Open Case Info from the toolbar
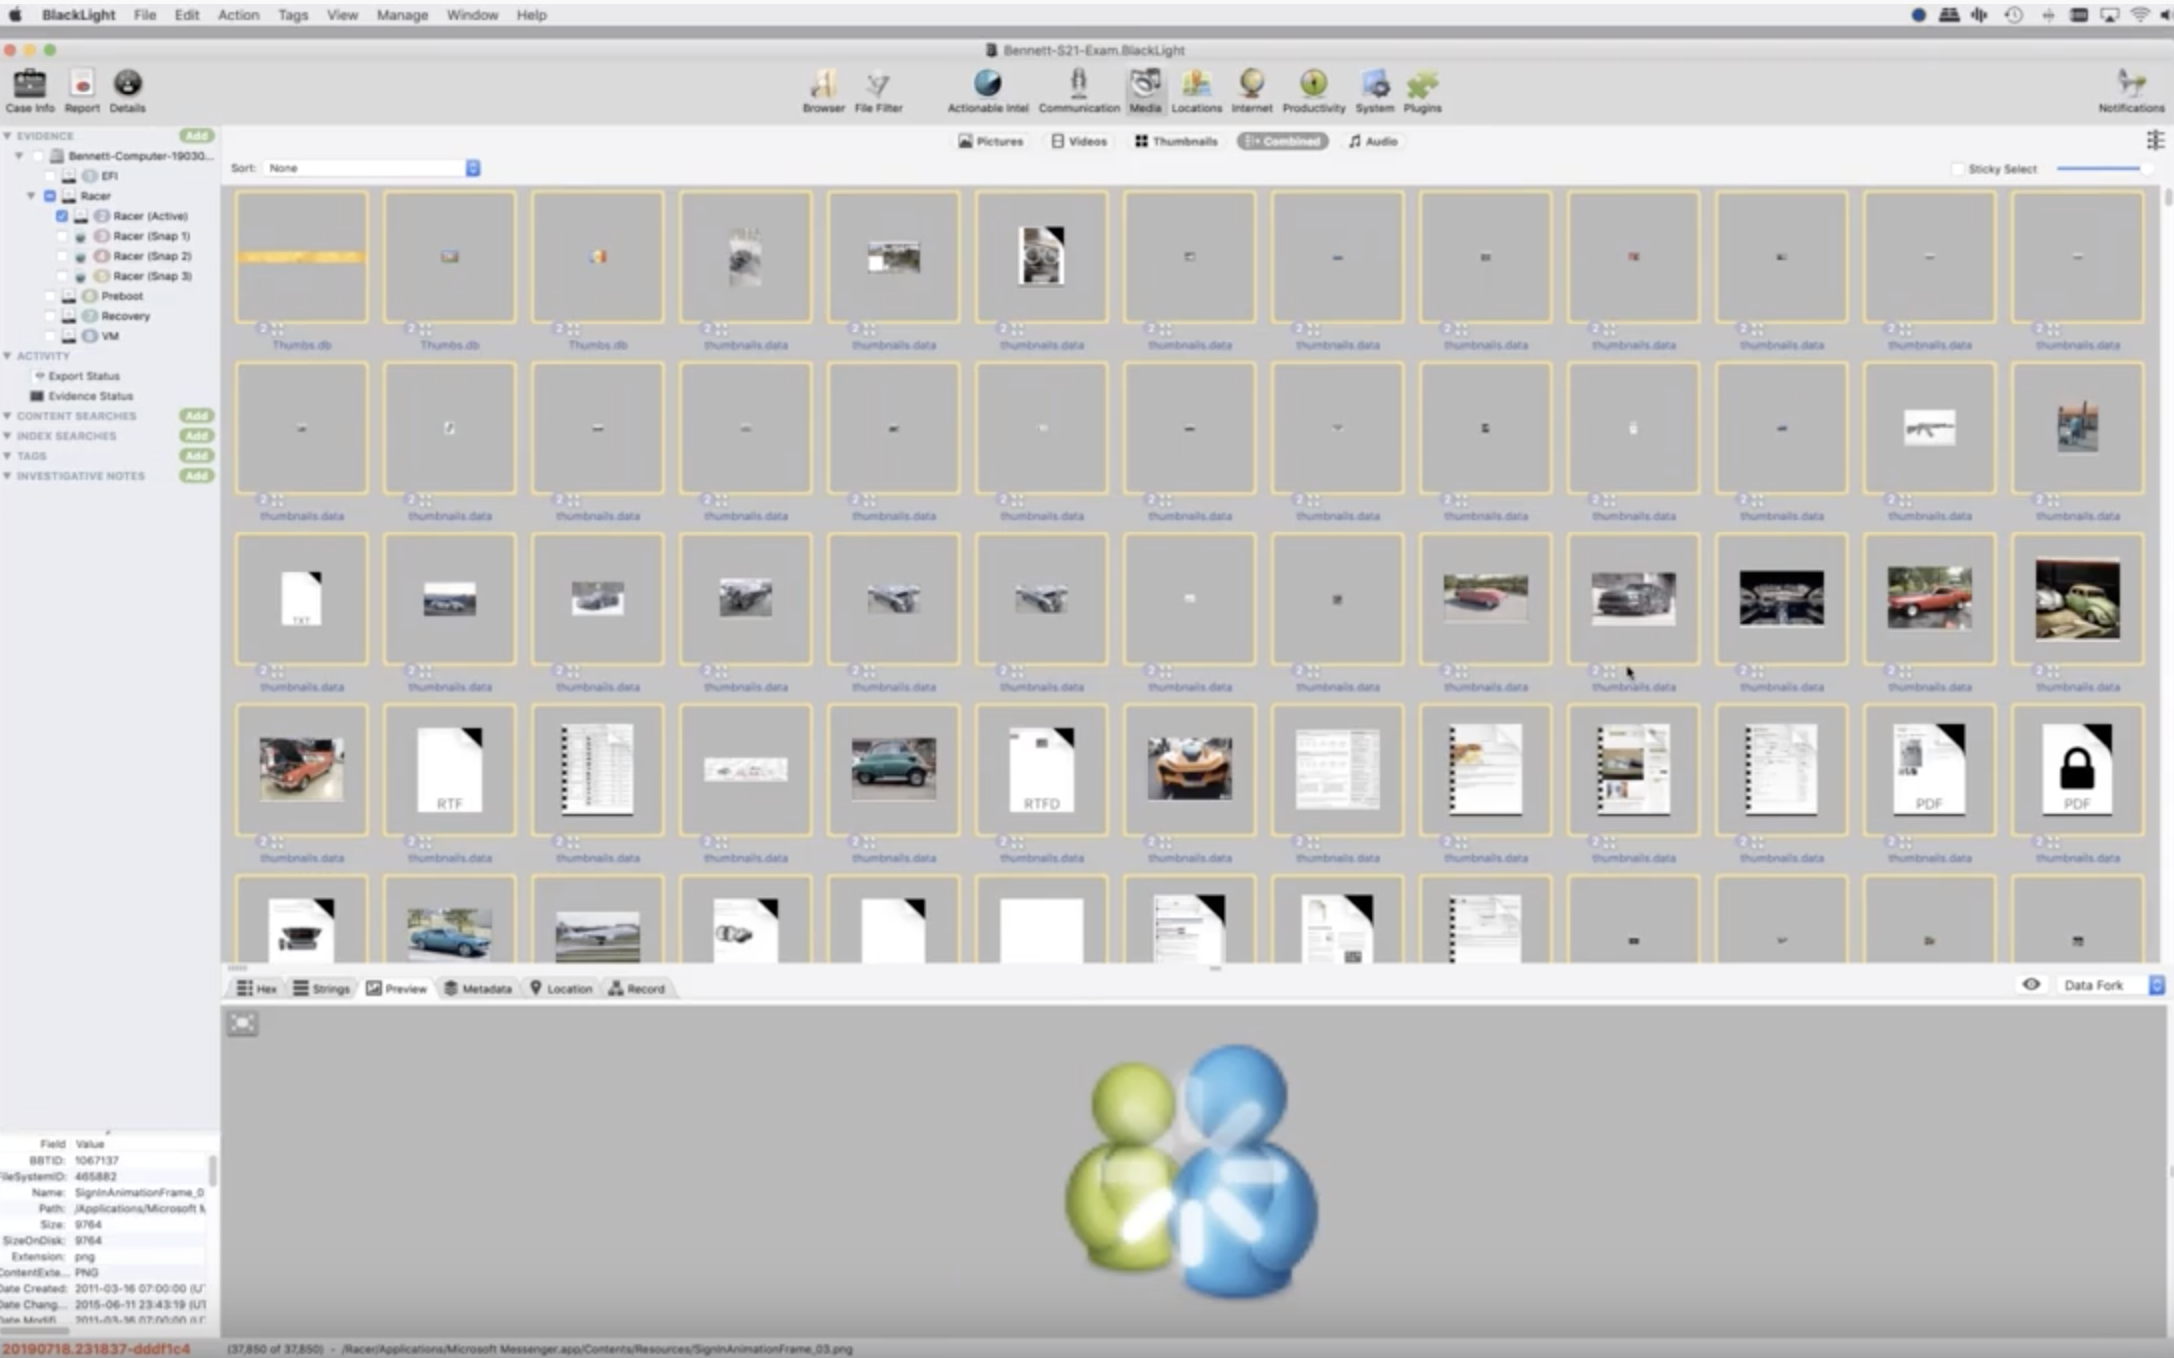Screen dimensions: 2174x1358 pyautogui.click(x=30, y=91)
